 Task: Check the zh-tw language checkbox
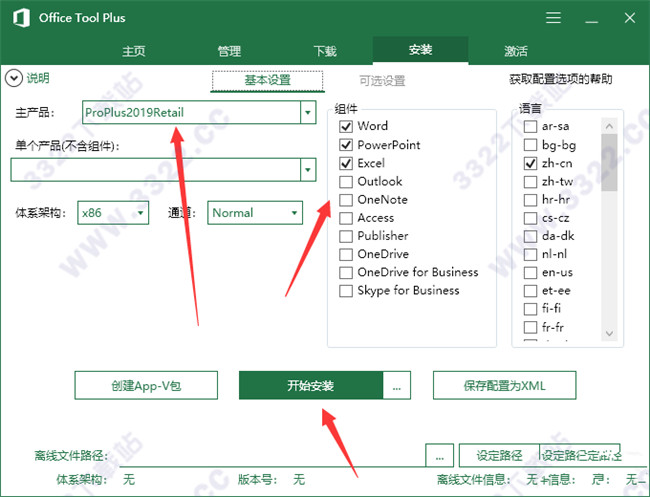530,182
